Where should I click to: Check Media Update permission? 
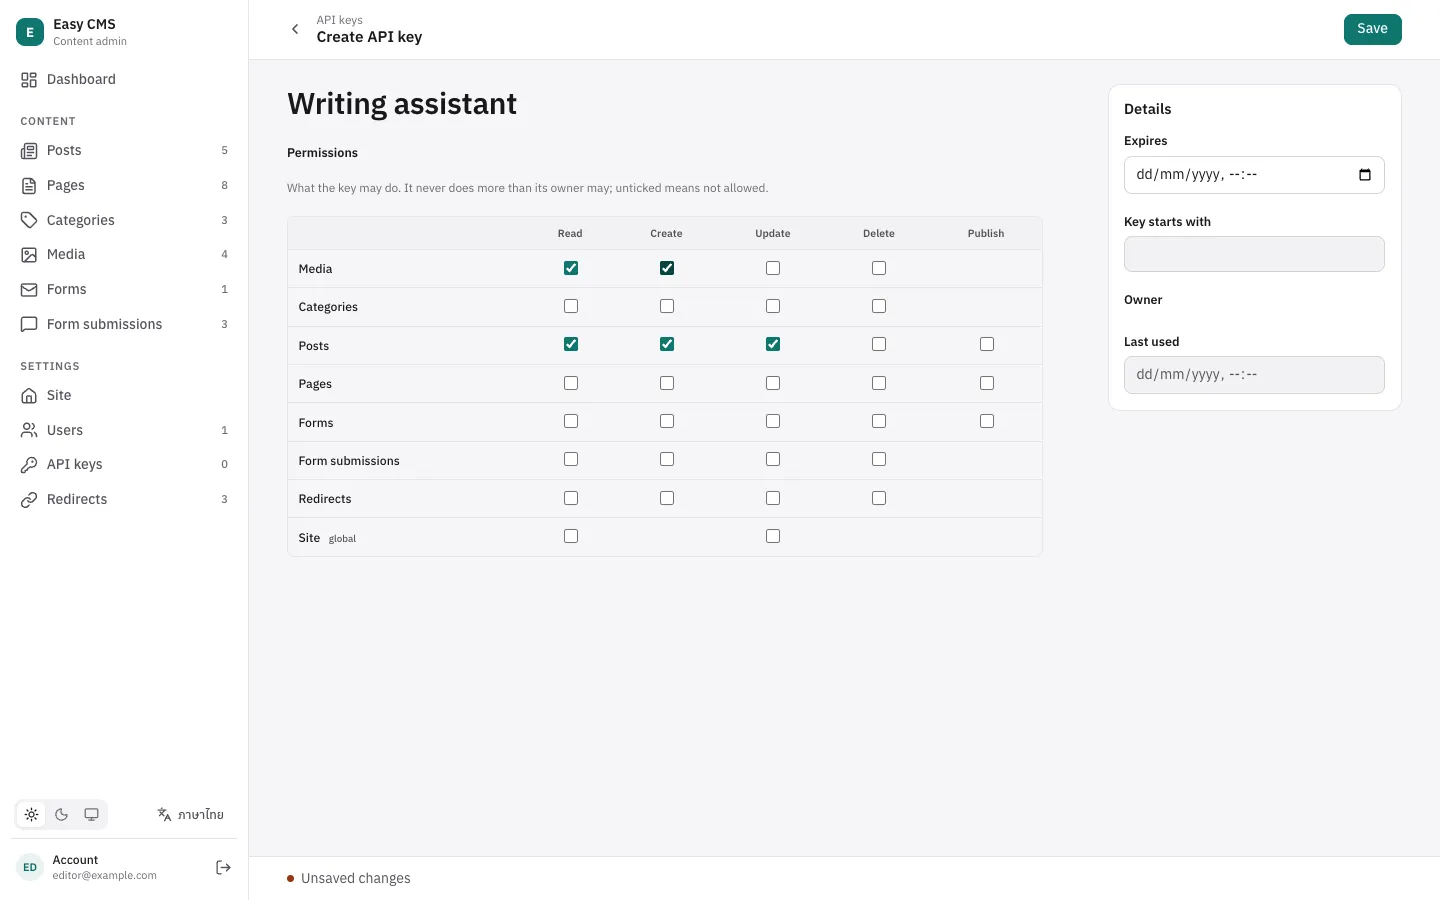tap(773, 268)
